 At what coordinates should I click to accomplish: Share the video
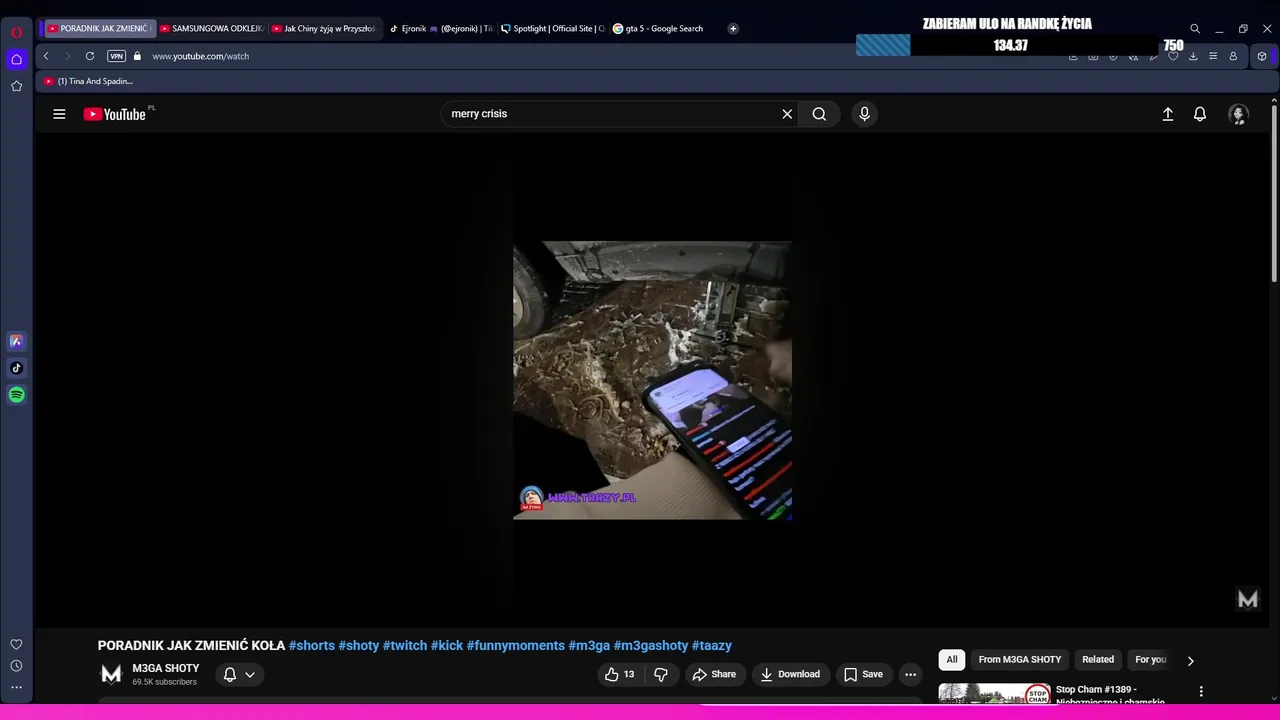(x=714, y=674)
